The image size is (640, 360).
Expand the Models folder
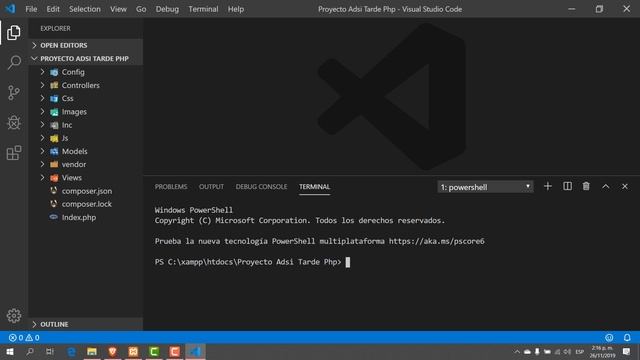86,151
